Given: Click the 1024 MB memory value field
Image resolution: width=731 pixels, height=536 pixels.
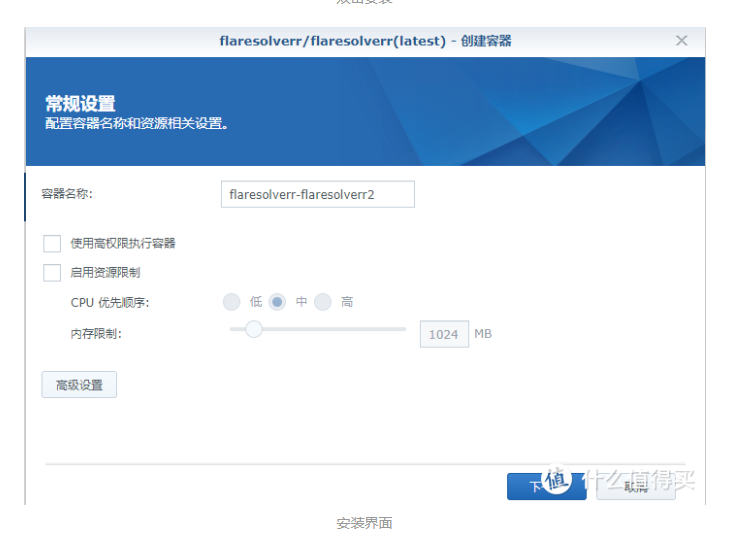Looking at the screenshot, I should [444, 334].
